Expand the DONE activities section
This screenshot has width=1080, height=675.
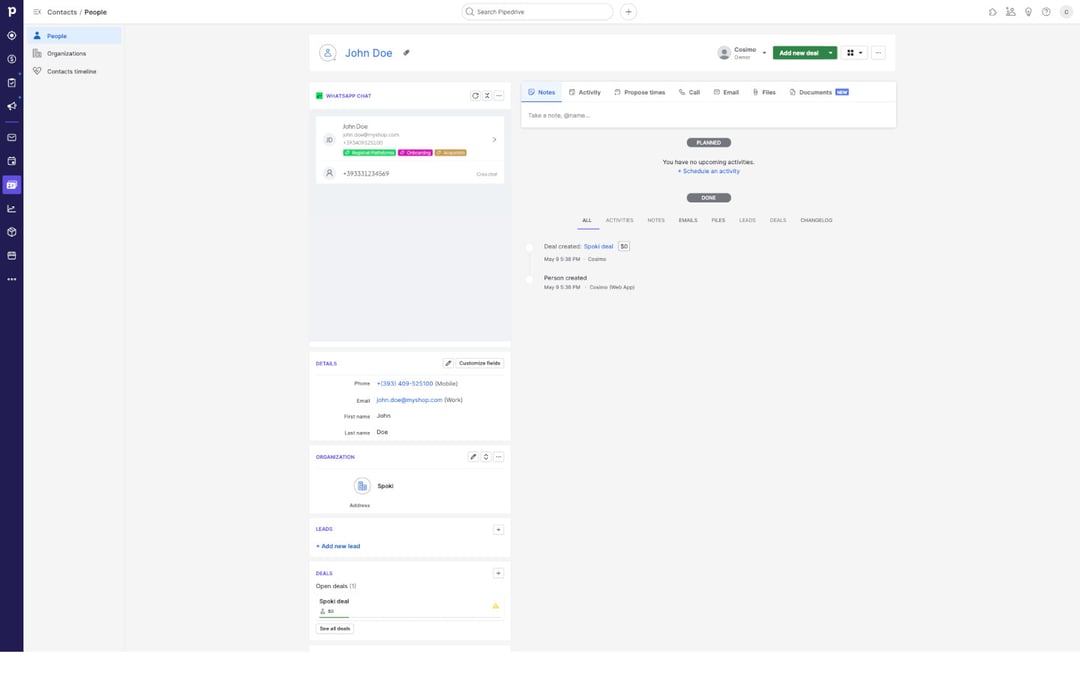pos(708,197)
